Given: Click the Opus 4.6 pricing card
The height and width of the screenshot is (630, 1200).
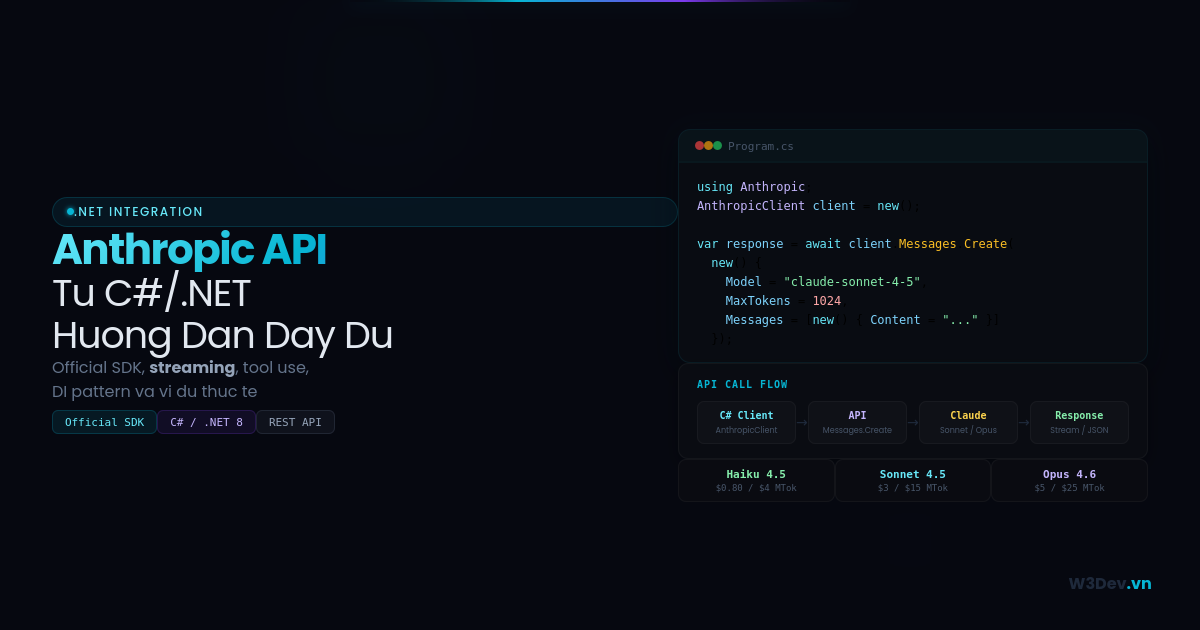Looking at the screenshot, I should point(1069,480).
